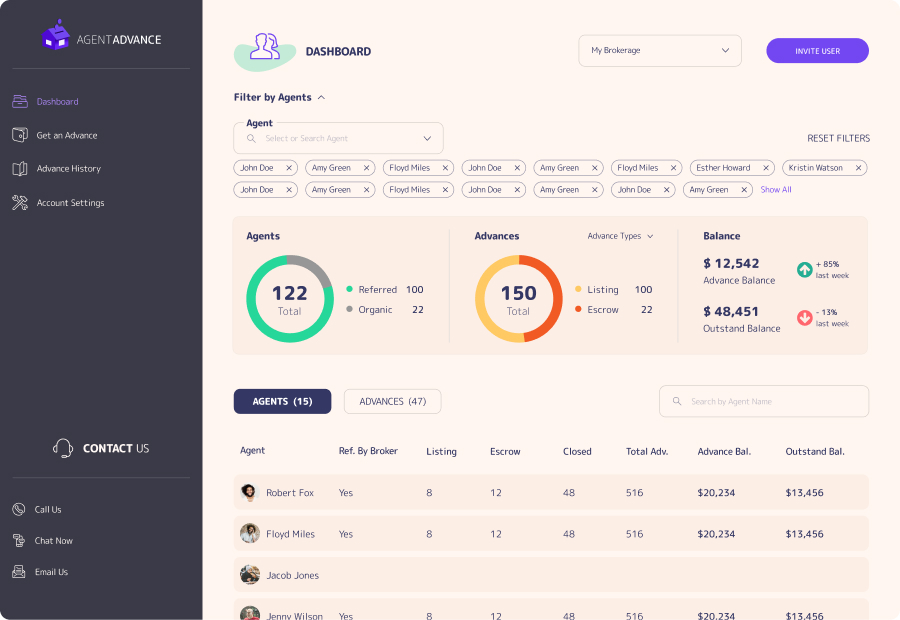Switch to the Advances (47) tab
The width and height of the screenshot is (900, 620).
click(x=393, y=401)
